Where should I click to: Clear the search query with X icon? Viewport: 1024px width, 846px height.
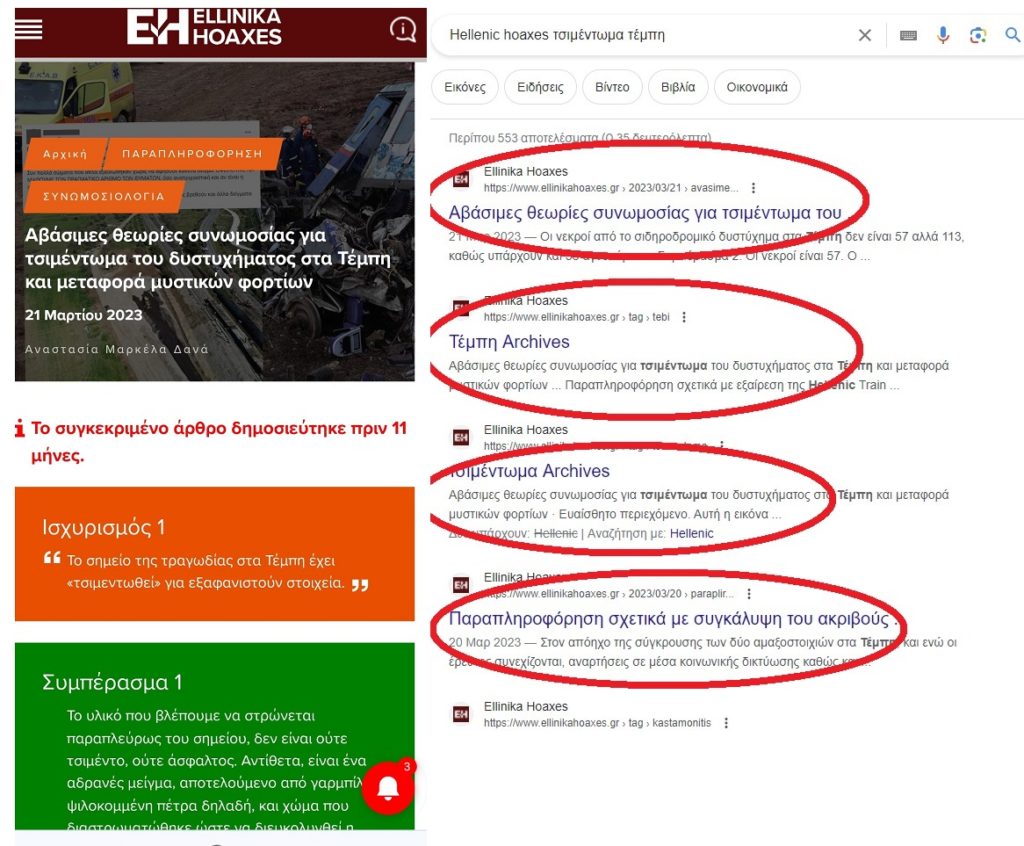coord(865,35)
